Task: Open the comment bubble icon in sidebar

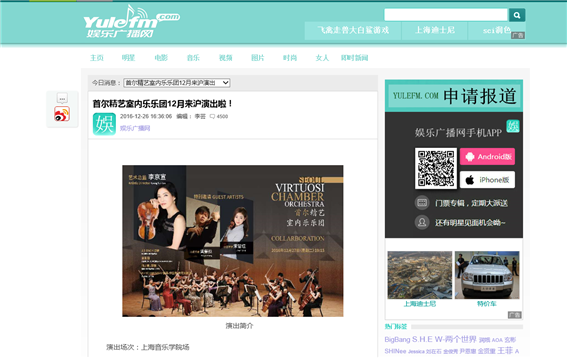Action: (x=62, y=98)
